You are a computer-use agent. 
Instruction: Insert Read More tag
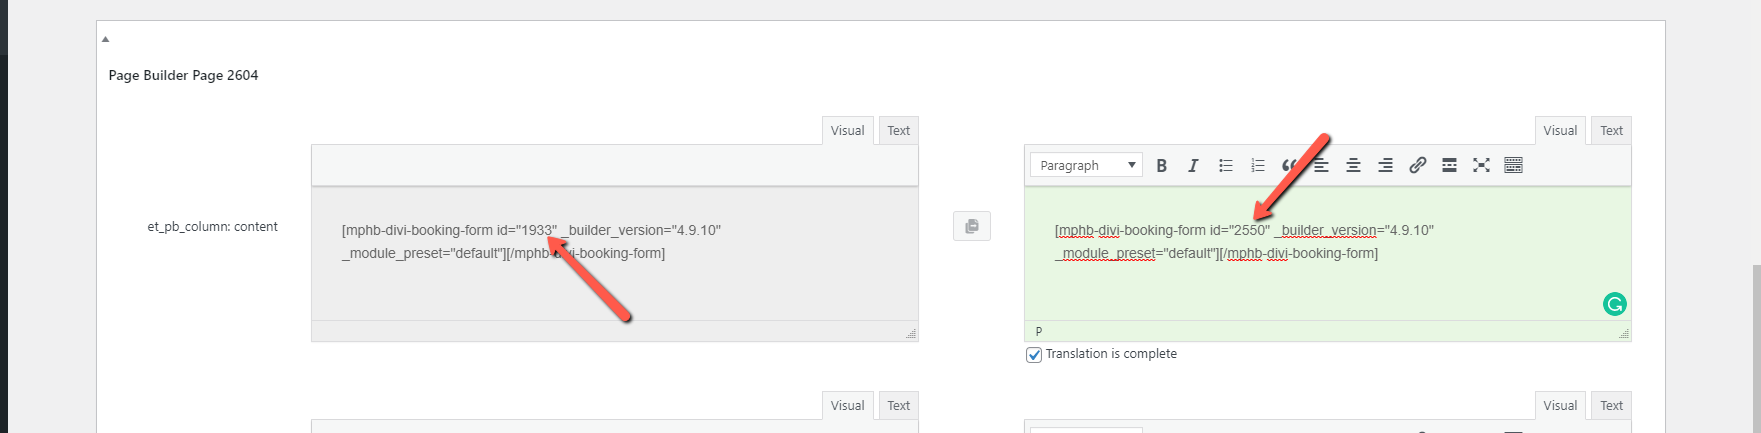1449,166
